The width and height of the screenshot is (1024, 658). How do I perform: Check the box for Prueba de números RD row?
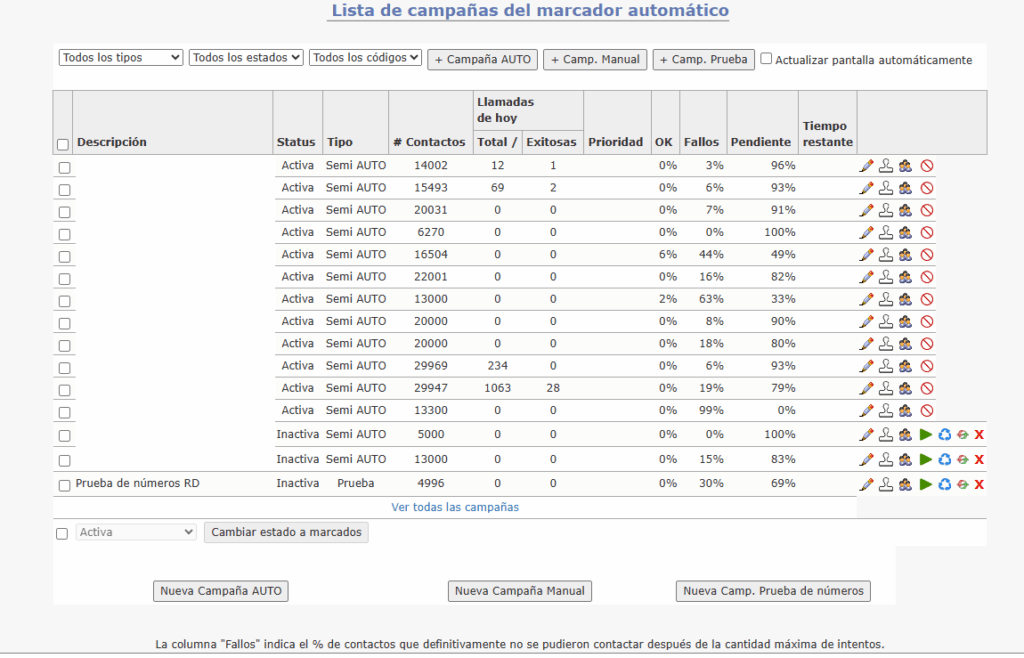tap(64, 484)
